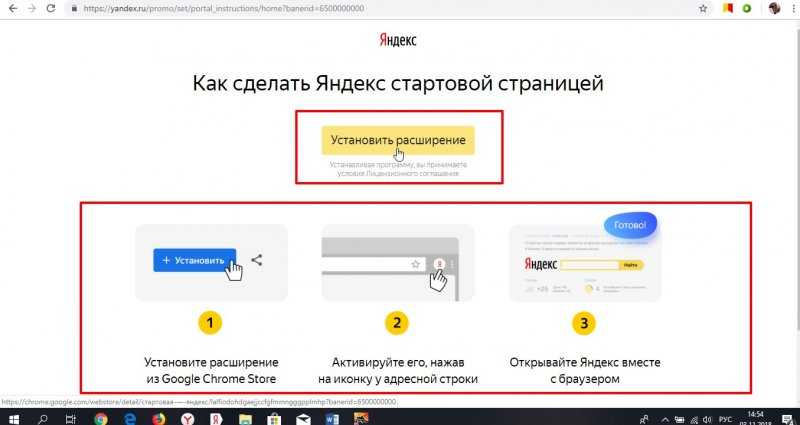Bookmark this page with the star icon
This screenshot has width=800, height=425.
click(x=703, y=9)
